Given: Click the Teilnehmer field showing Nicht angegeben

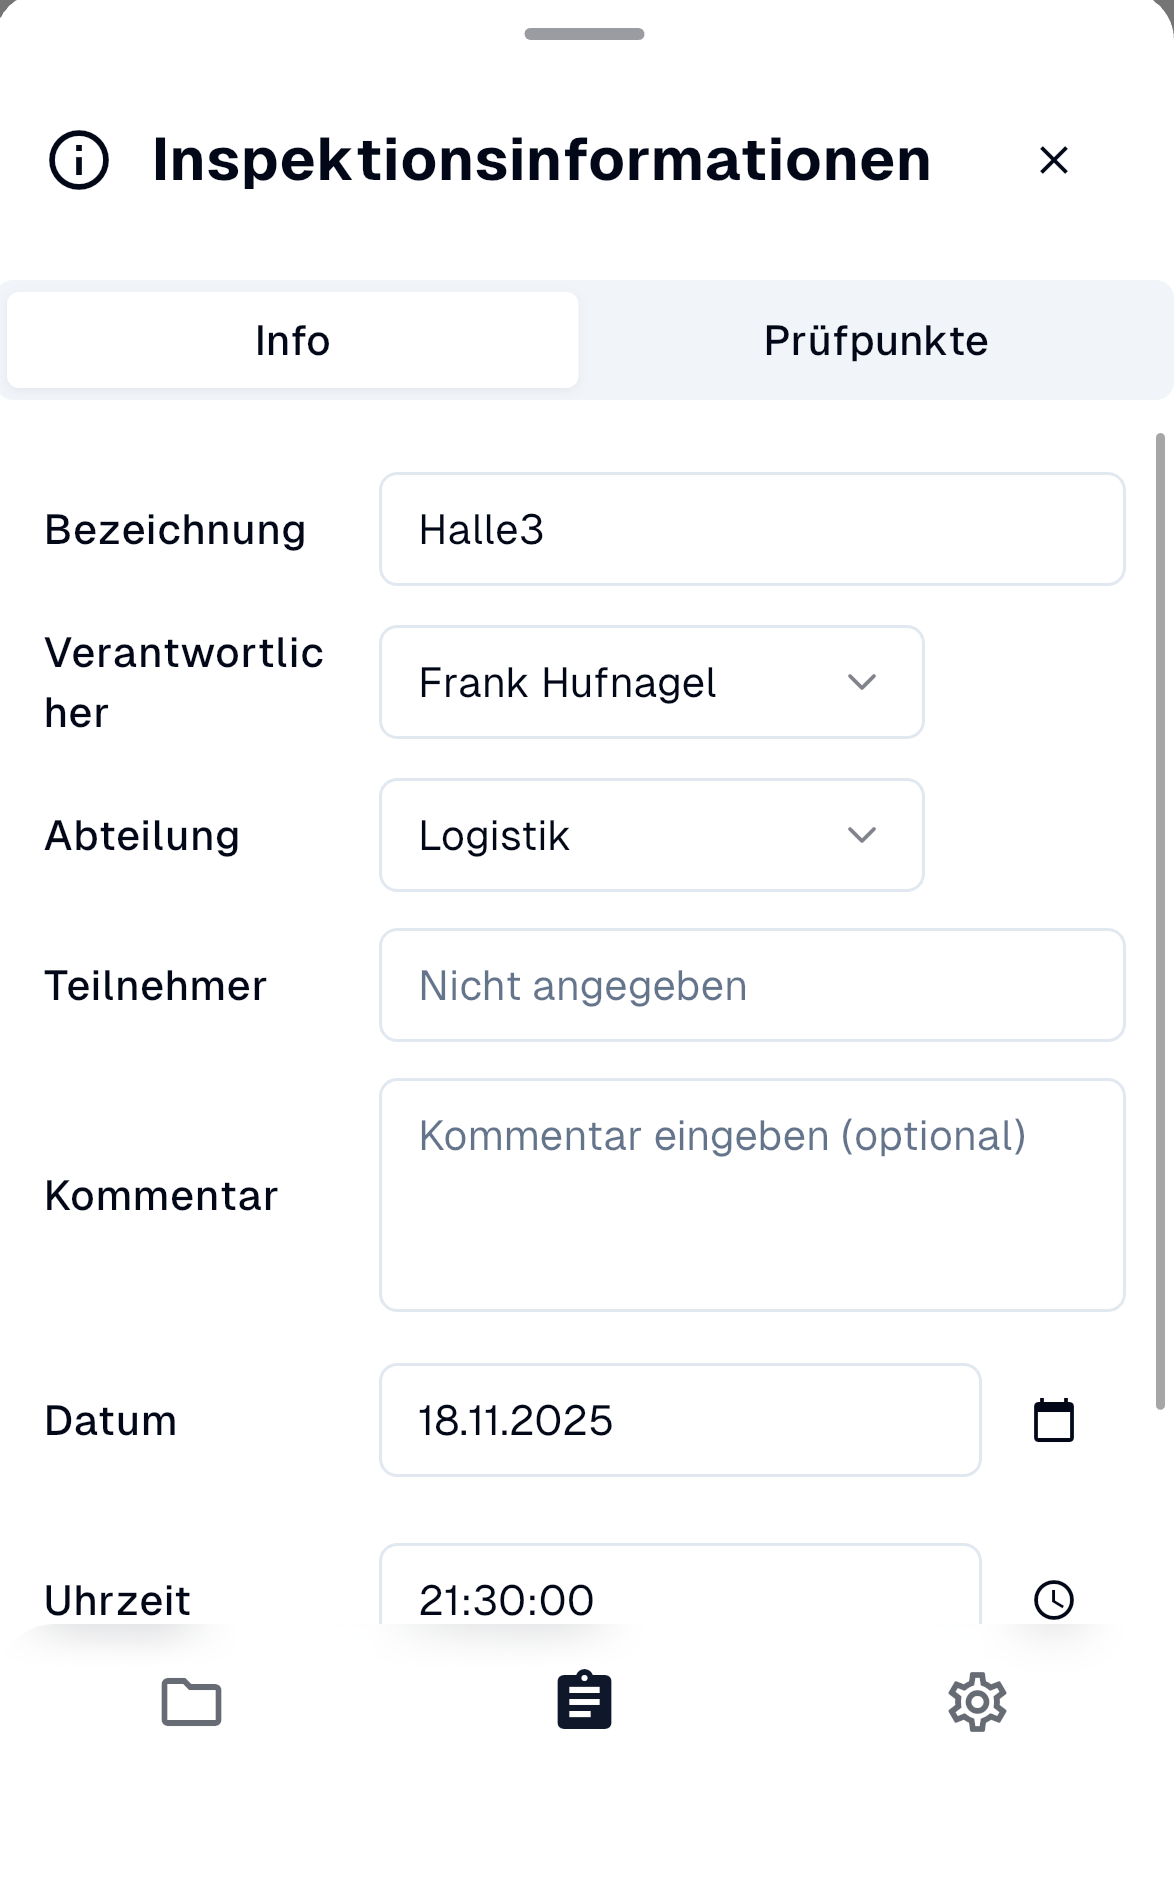Looking at the screenshot, I should pos(752,984).
